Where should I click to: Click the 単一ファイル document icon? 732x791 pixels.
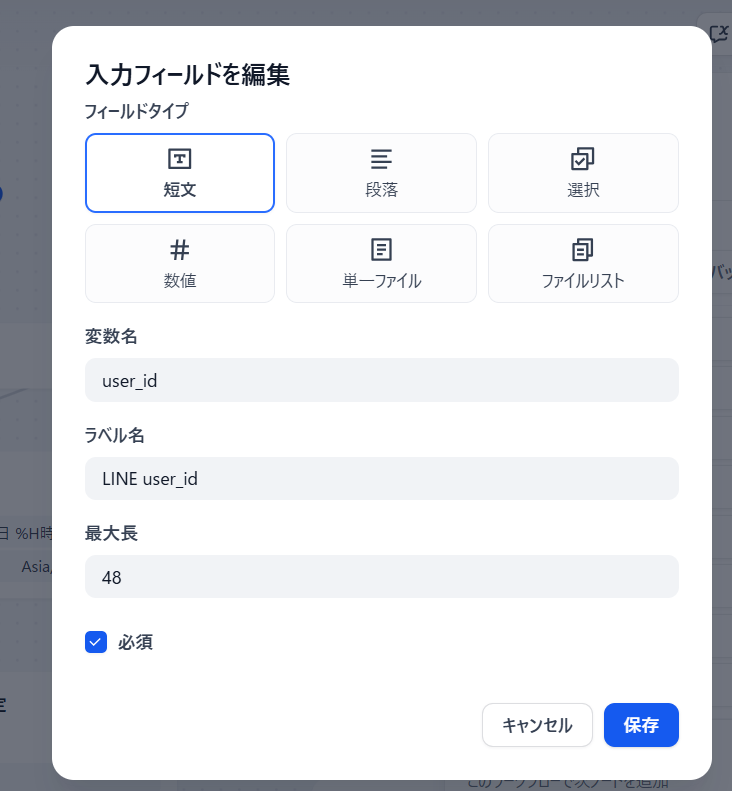click(x=381, y=249)
